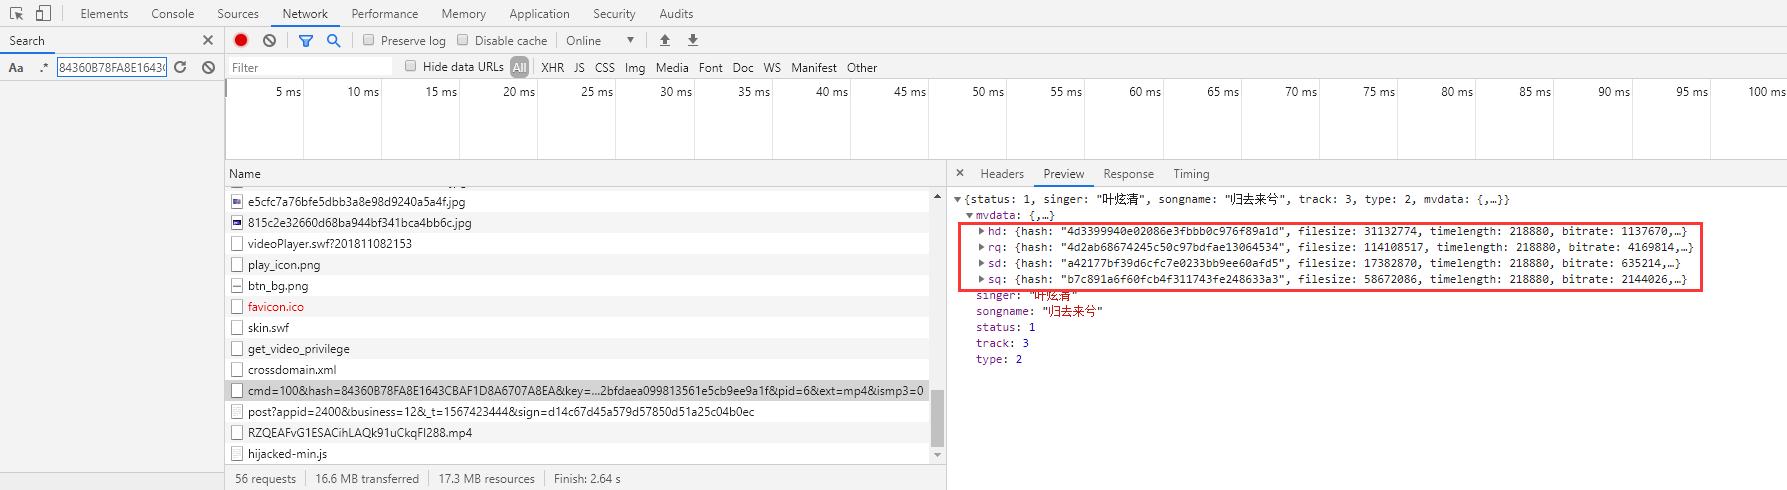Stop recording network log with red button
The image size is (1787, 490).
coord(241,40)
